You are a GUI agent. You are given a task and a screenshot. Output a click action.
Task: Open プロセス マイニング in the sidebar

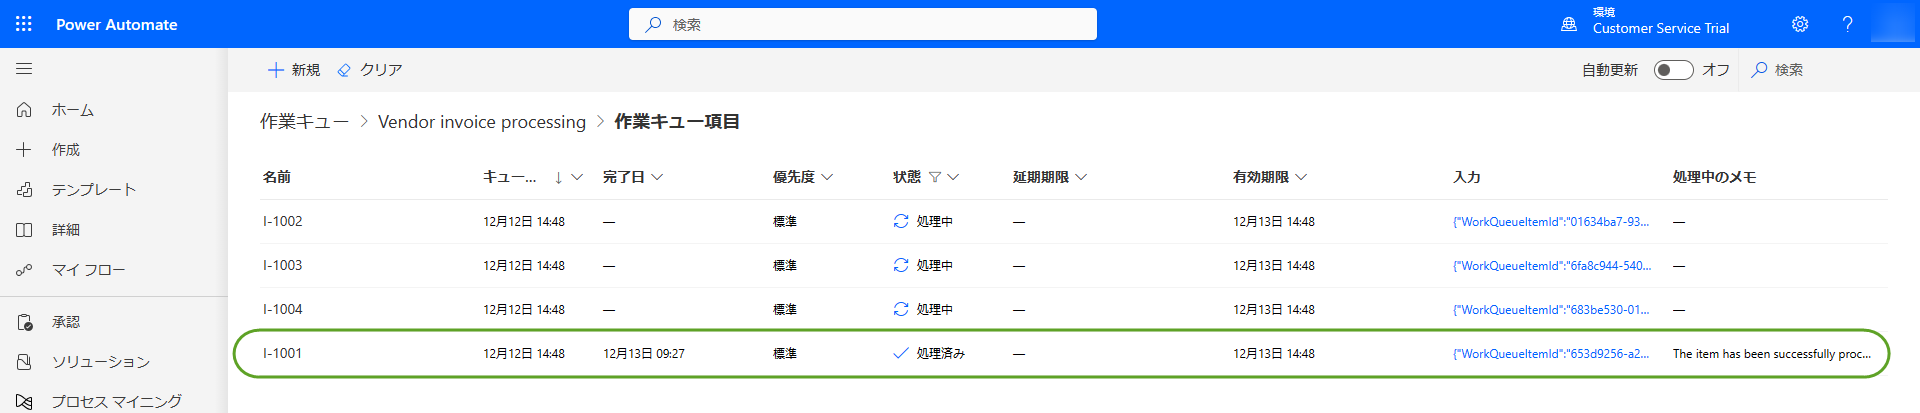coord(117,401)
